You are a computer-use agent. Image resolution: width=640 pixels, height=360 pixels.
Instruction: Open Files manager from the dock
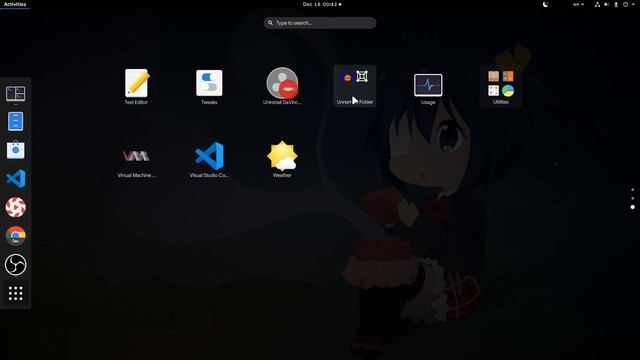pyautogui.click(x=16, y=122)
